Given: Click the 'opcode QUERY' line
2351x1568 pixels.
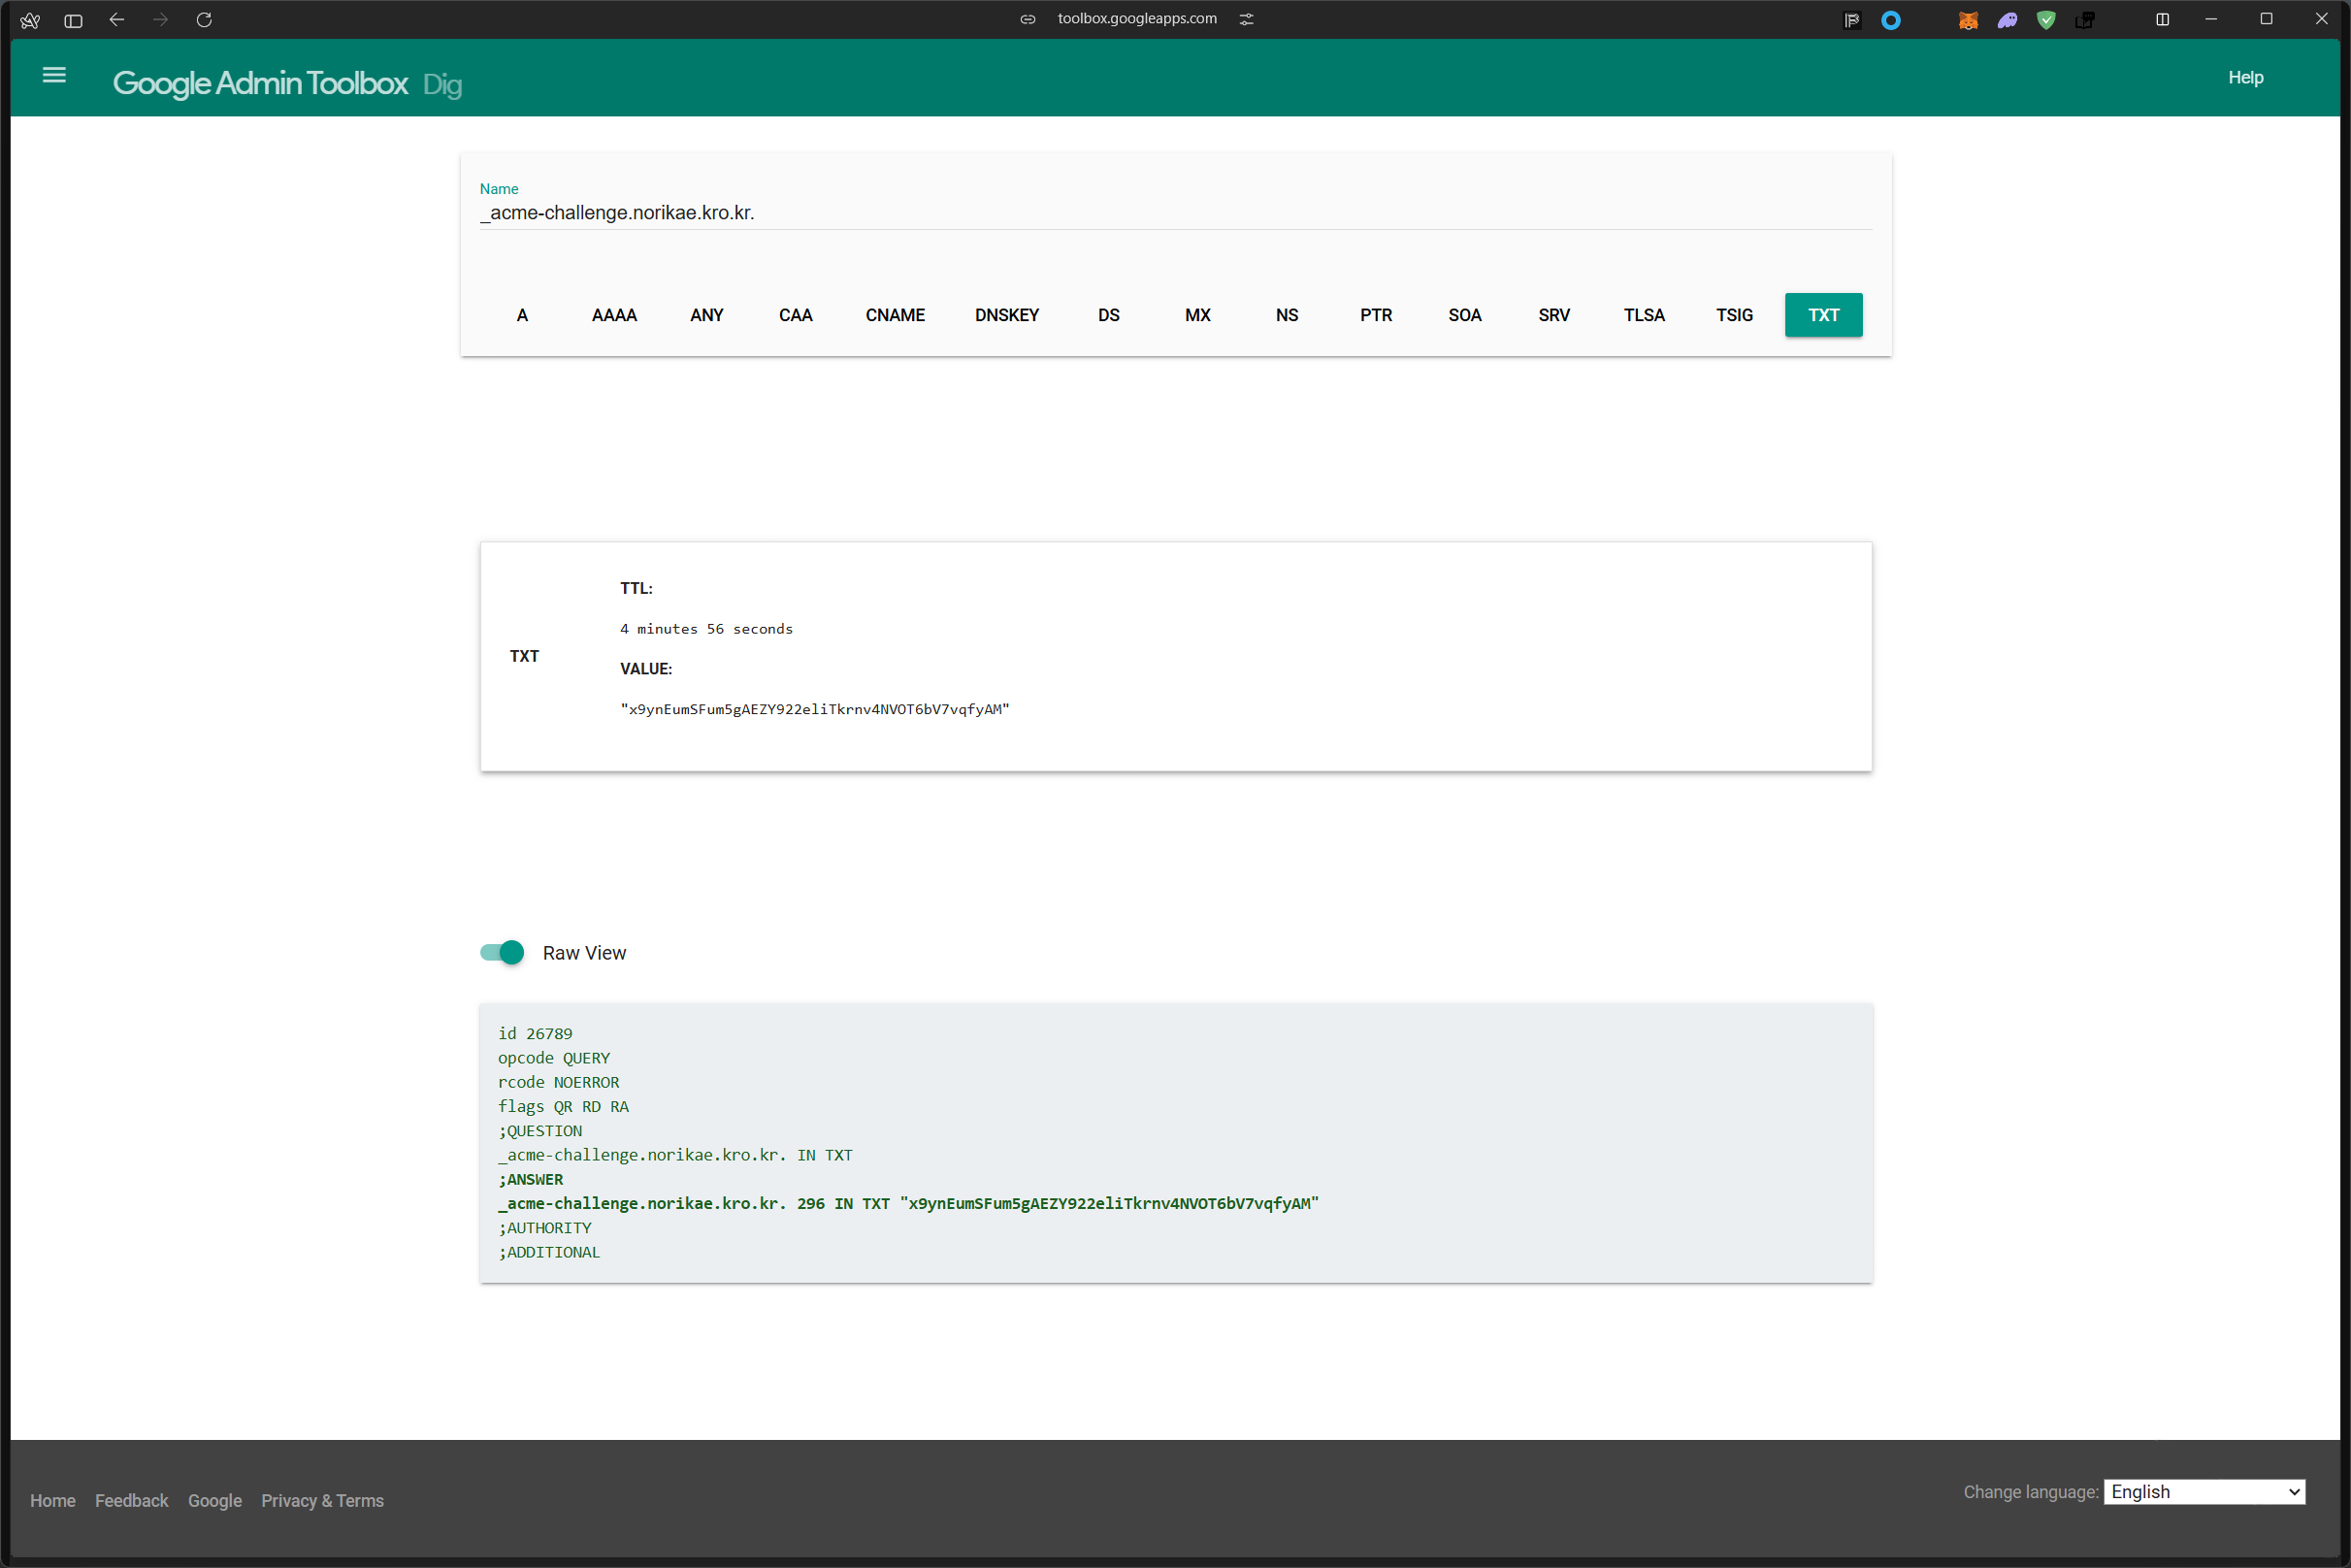Looking at the screenshot, I should (x=554, y=1058).
